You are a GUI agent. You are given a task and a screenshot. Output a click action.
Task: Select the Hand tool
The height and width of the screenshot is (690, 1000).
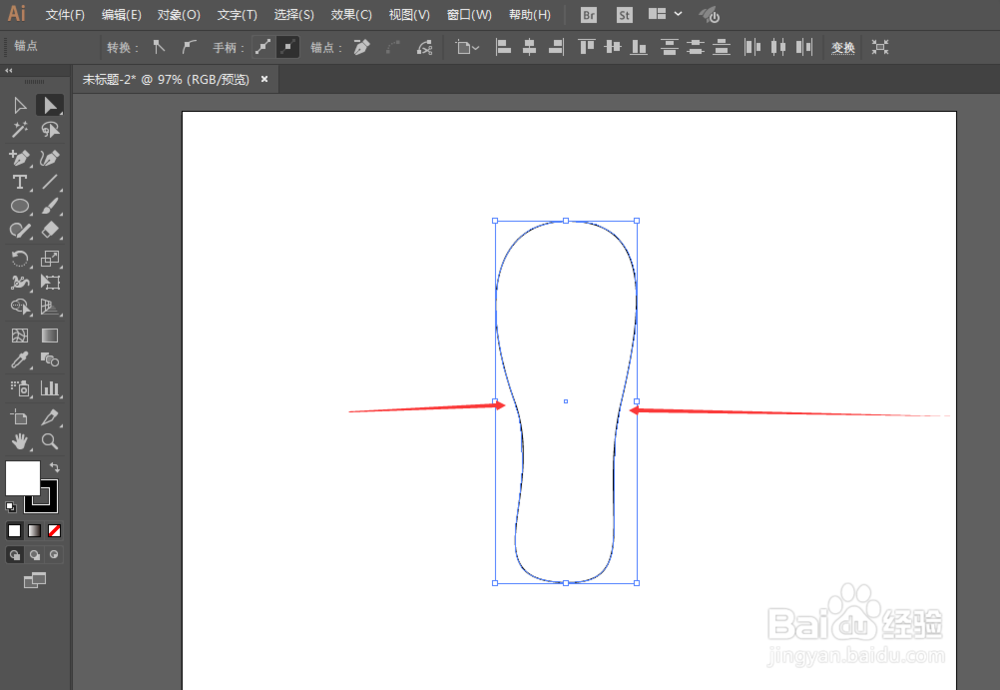(20, 441)
